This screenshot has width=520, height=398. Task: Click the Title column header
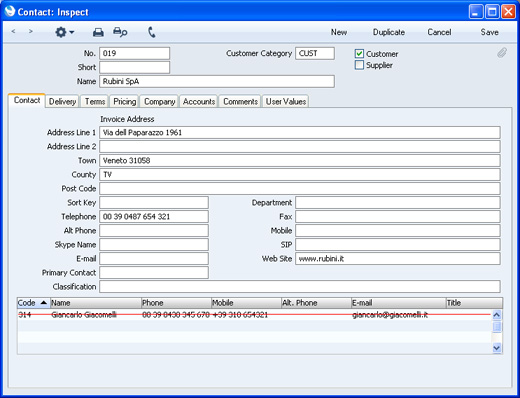click(474, 303)
